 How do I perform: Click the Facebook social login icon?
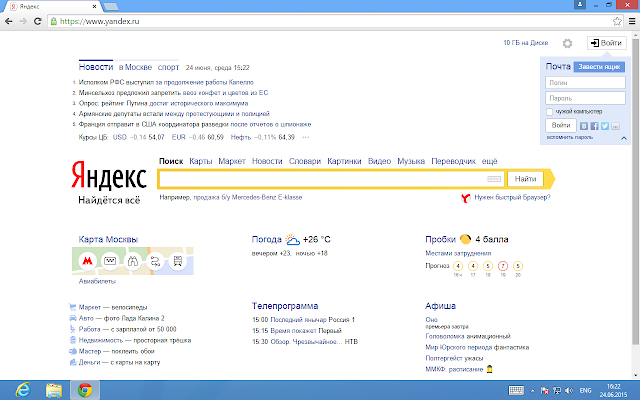pos(595,126)
